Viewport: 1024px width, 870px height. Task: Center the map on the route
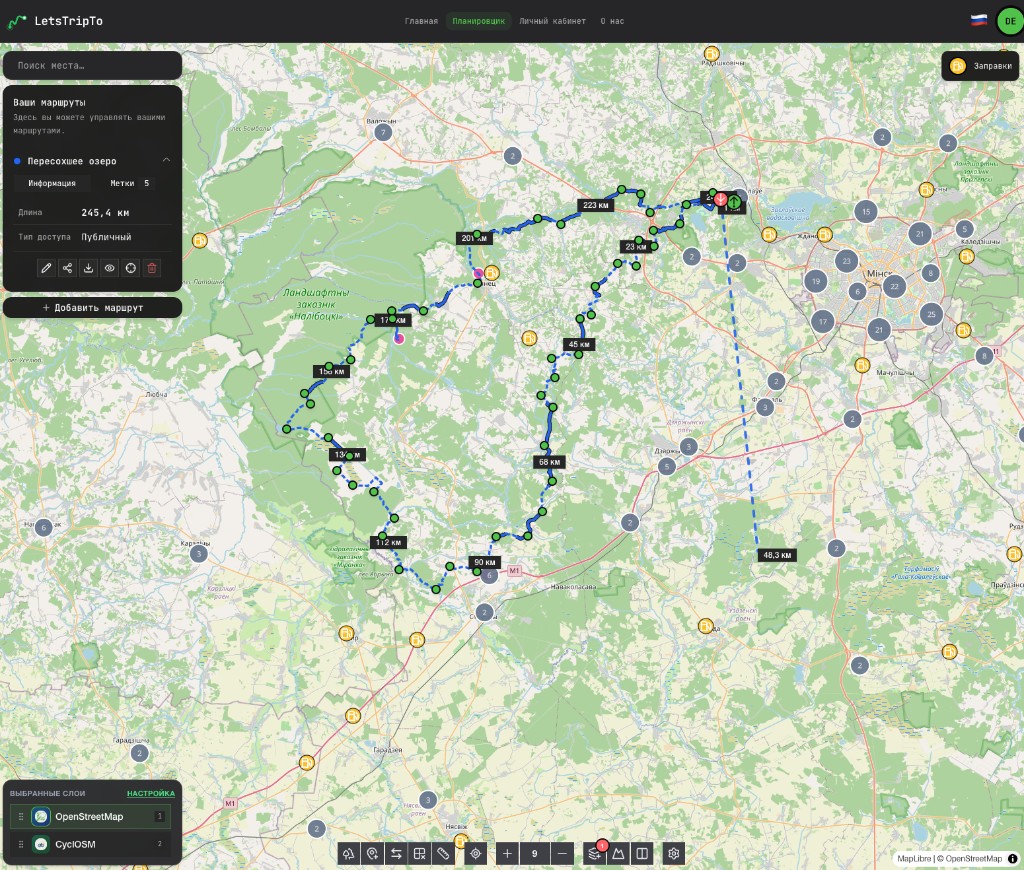(x=131, y=268)
